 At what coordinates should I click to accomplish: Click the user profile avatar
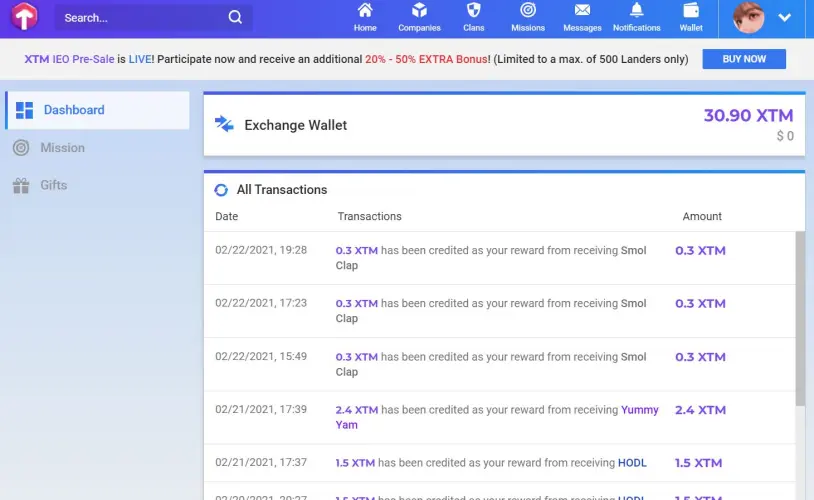point(748,18)
